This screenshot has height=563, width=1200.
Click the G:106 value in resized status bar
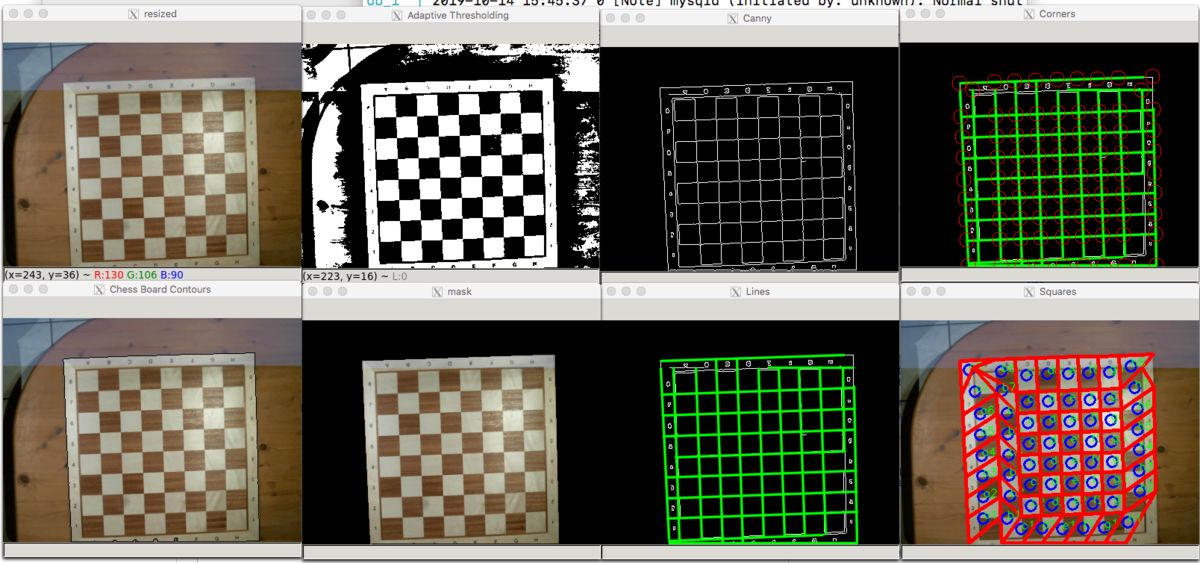141,275
